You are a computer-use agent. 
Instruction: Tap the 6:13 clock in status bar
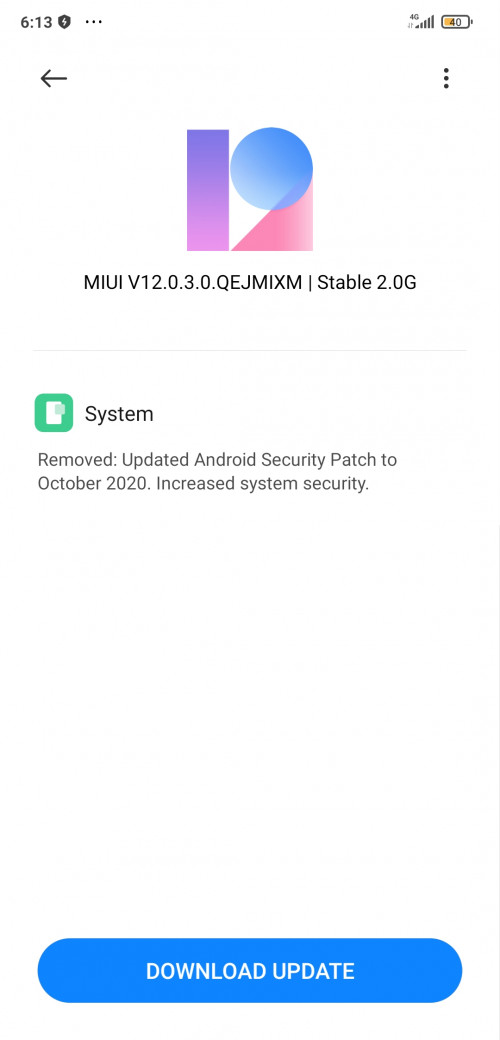point(36,22)
